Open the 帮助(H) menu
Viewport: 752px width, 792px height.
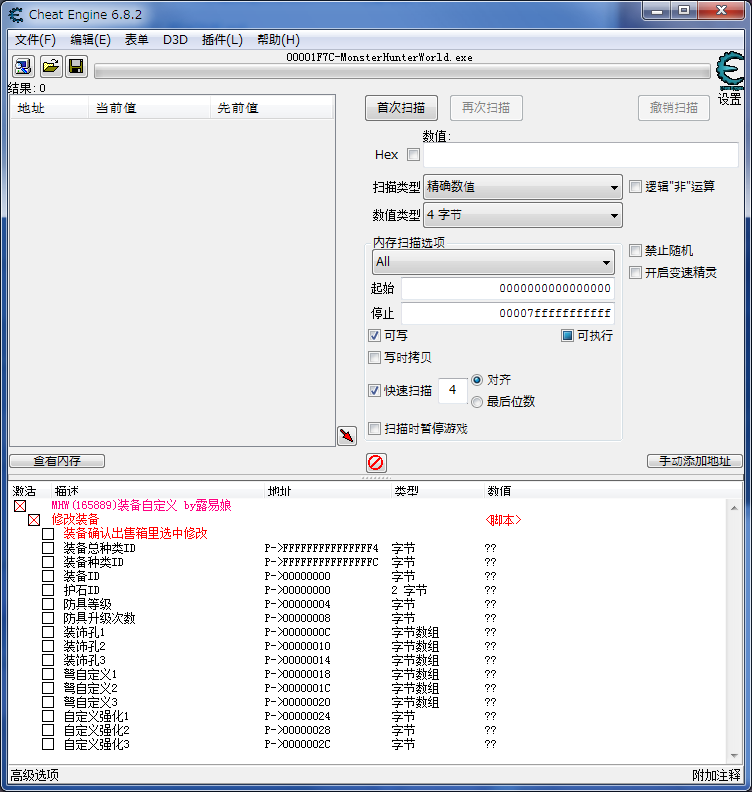[278, 40]
